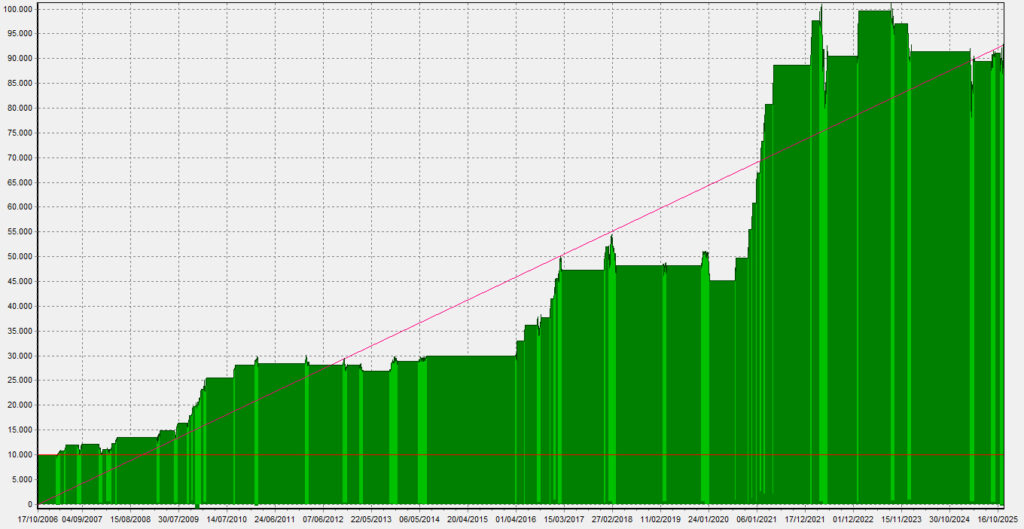Select the 17/10/2006 date label
This screenshot has height=529, width=1024.
[37, 520]
